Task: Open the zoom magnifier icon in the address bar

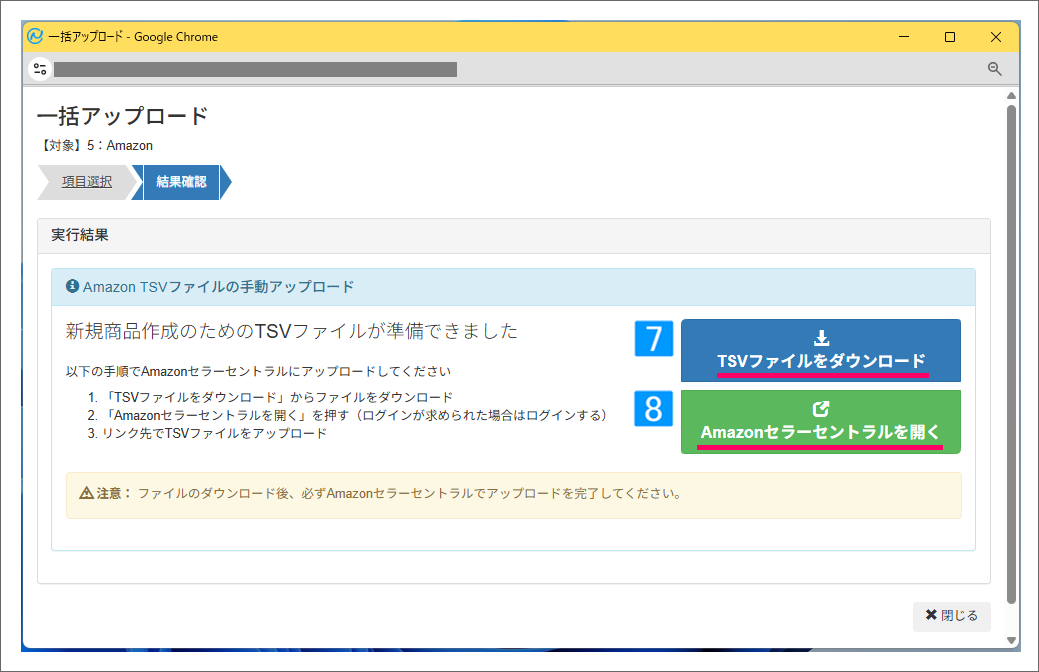Action: click(994, 69)
